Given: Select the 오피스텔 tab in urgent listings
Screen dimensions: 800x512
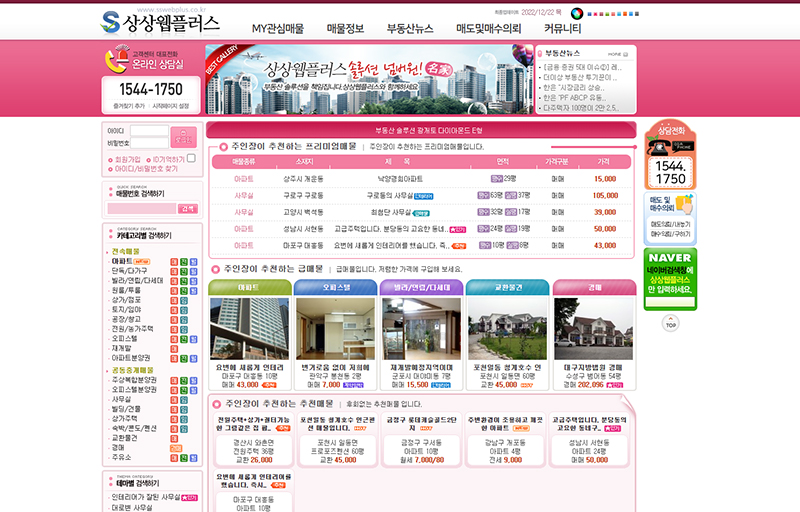Looking at the screenshot, I should tap(336, 287).
